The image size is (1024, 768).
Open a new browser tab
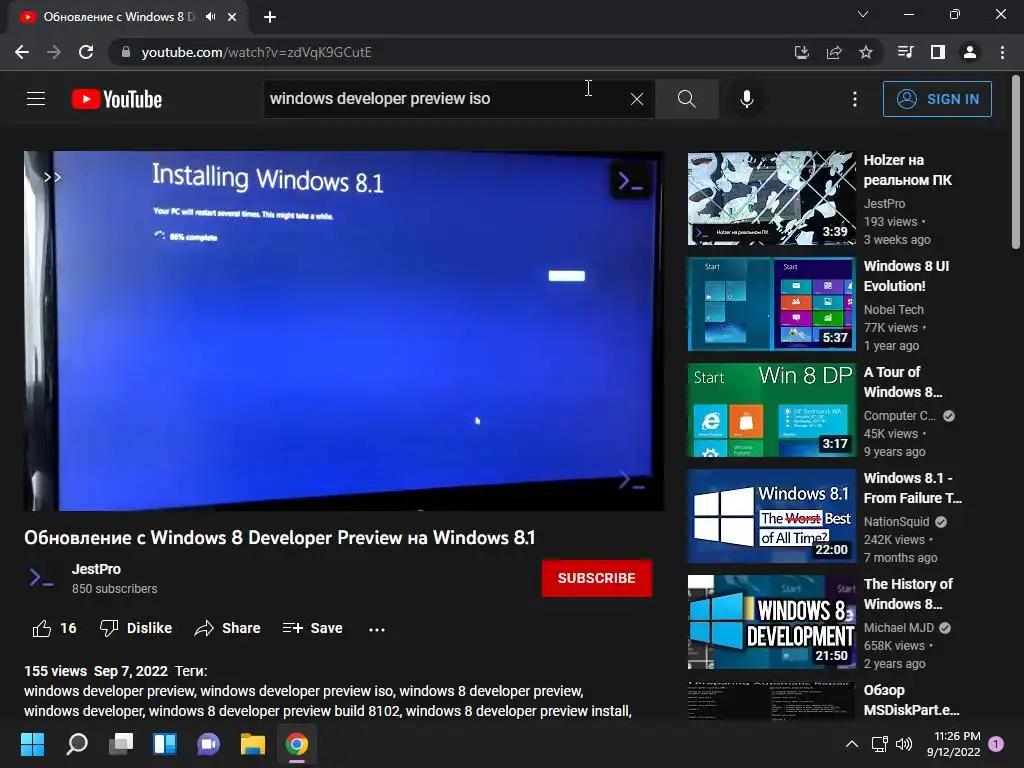(x=270, y=17)
